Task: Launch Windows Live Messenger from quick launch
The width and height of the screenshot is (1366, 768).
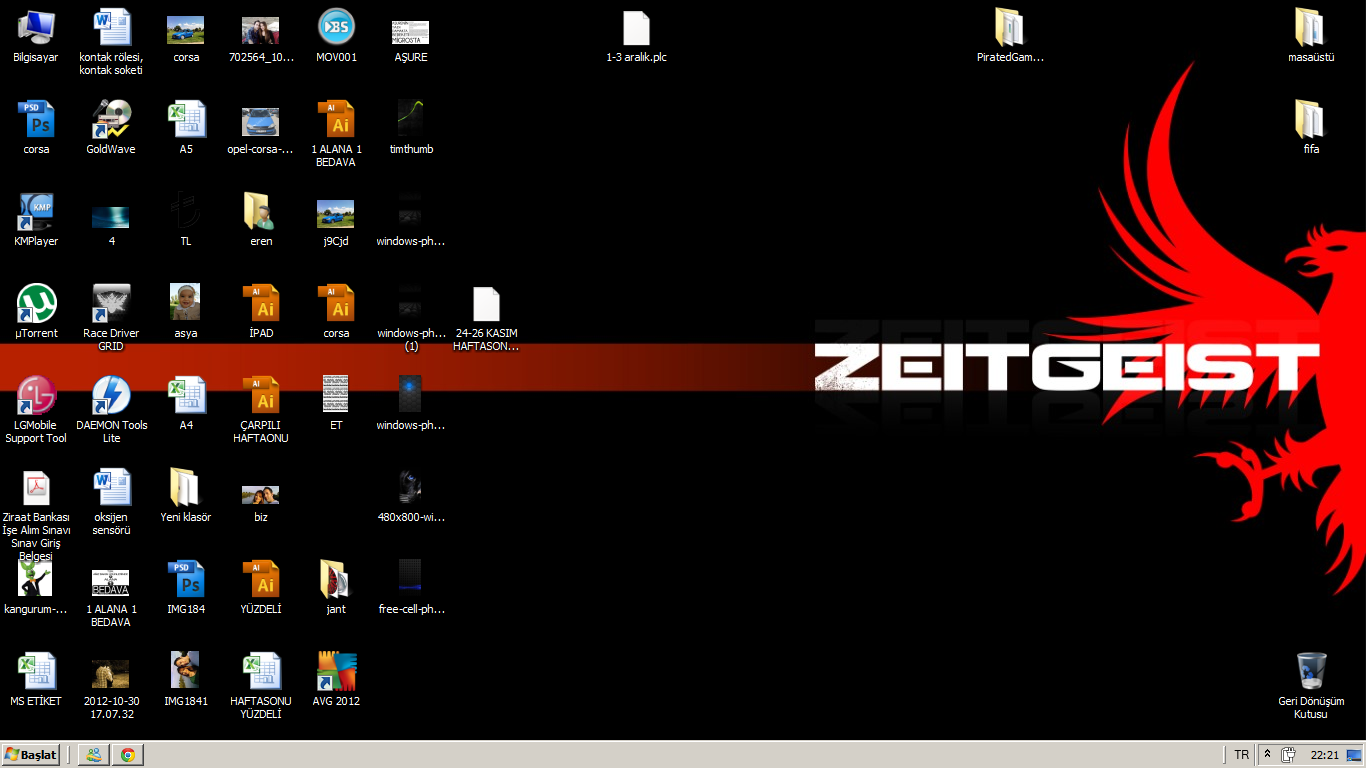Action: click(93, 755)
